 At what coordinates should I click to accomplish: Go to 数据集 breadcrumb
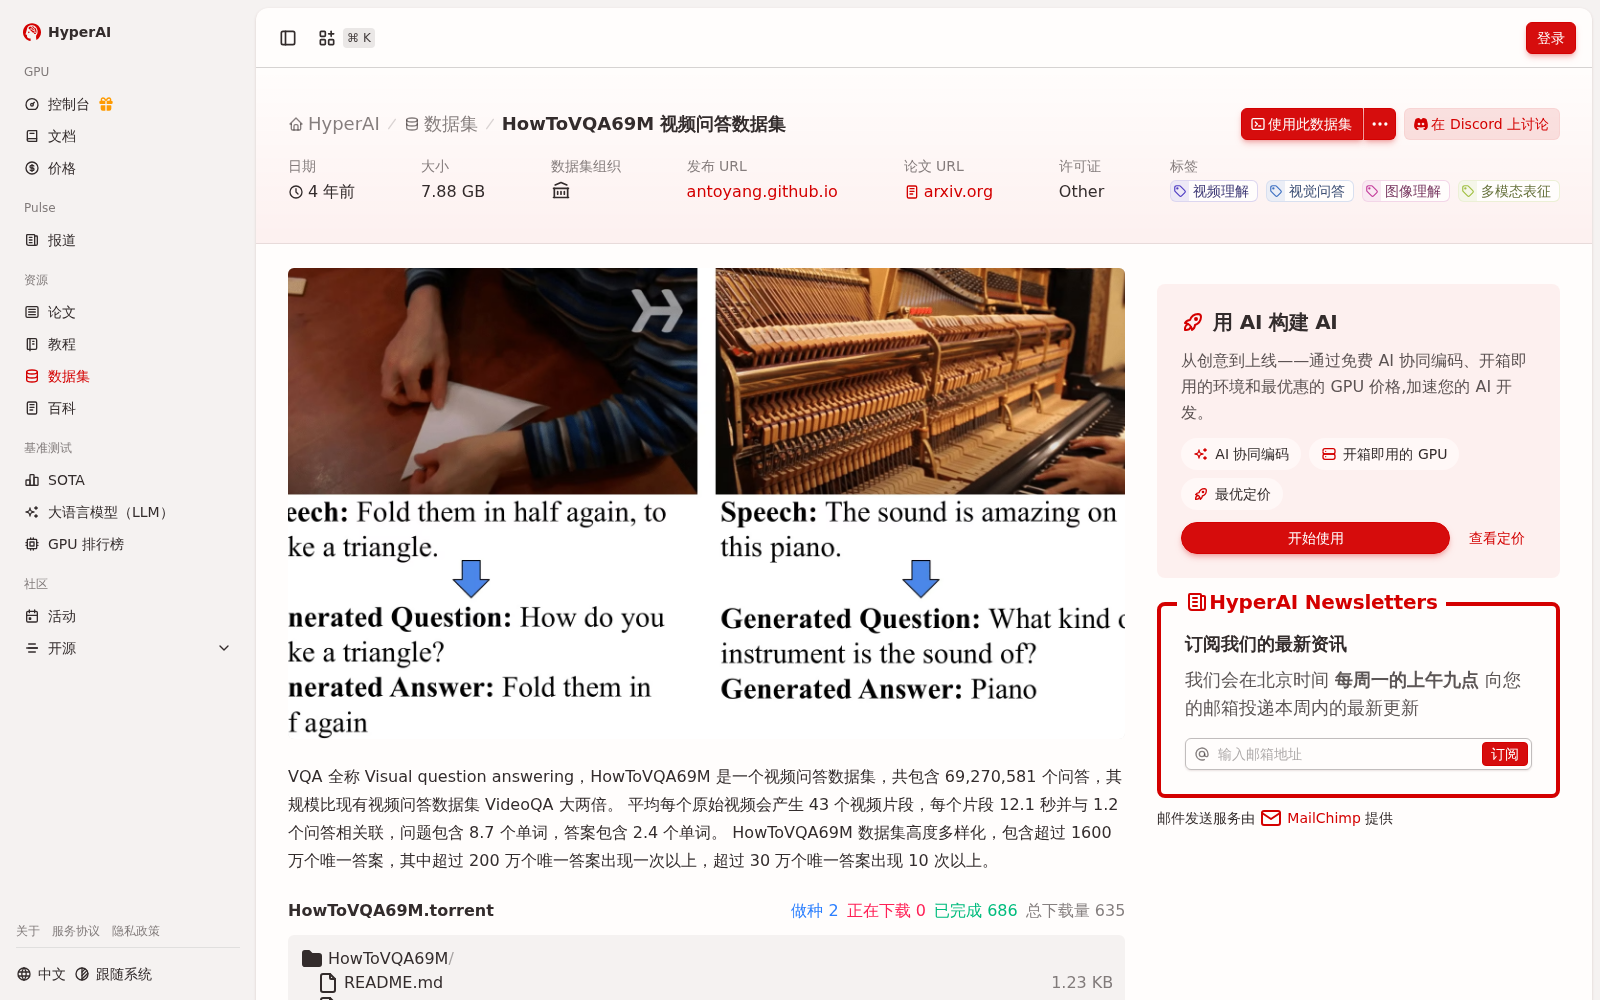(441, 124)
